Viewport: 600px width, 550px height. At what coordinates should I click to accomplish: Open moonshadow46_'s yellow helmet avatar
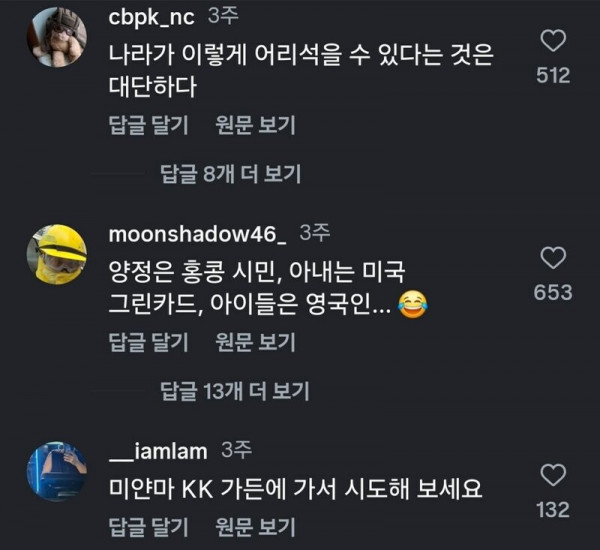click(61, 255)
